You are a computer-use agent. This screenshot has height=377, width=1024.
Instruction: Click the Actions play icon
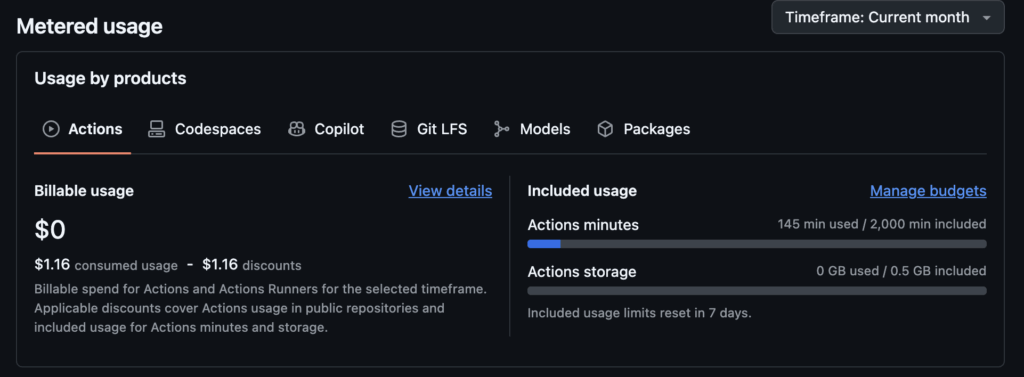51,129
